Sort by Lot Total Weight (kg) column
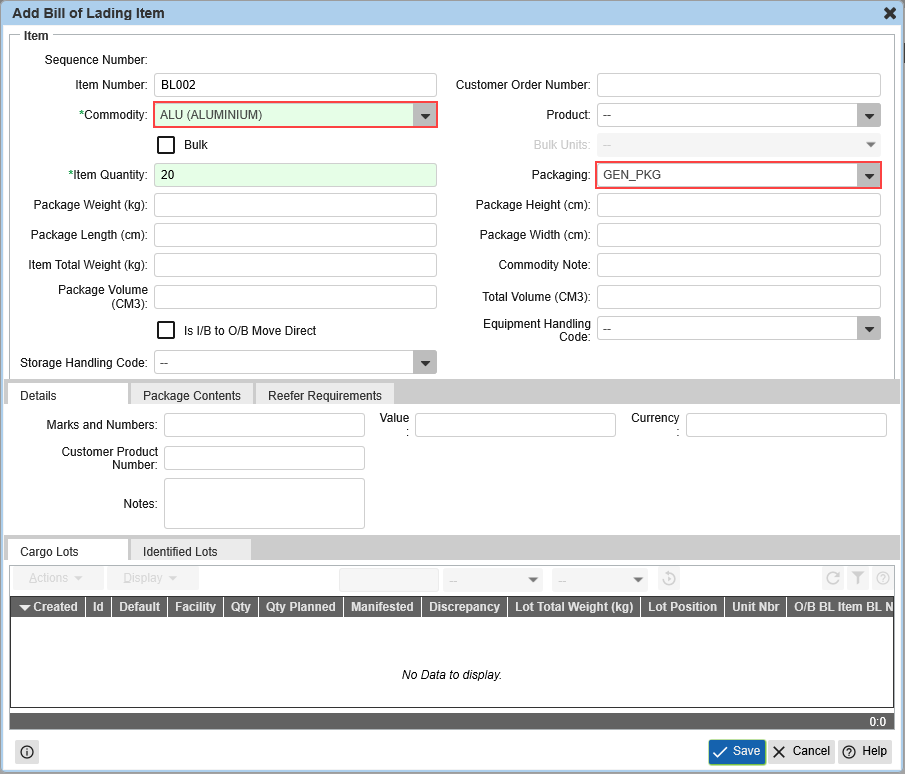This screenshot has height=774, width=905. coord(574,607)
